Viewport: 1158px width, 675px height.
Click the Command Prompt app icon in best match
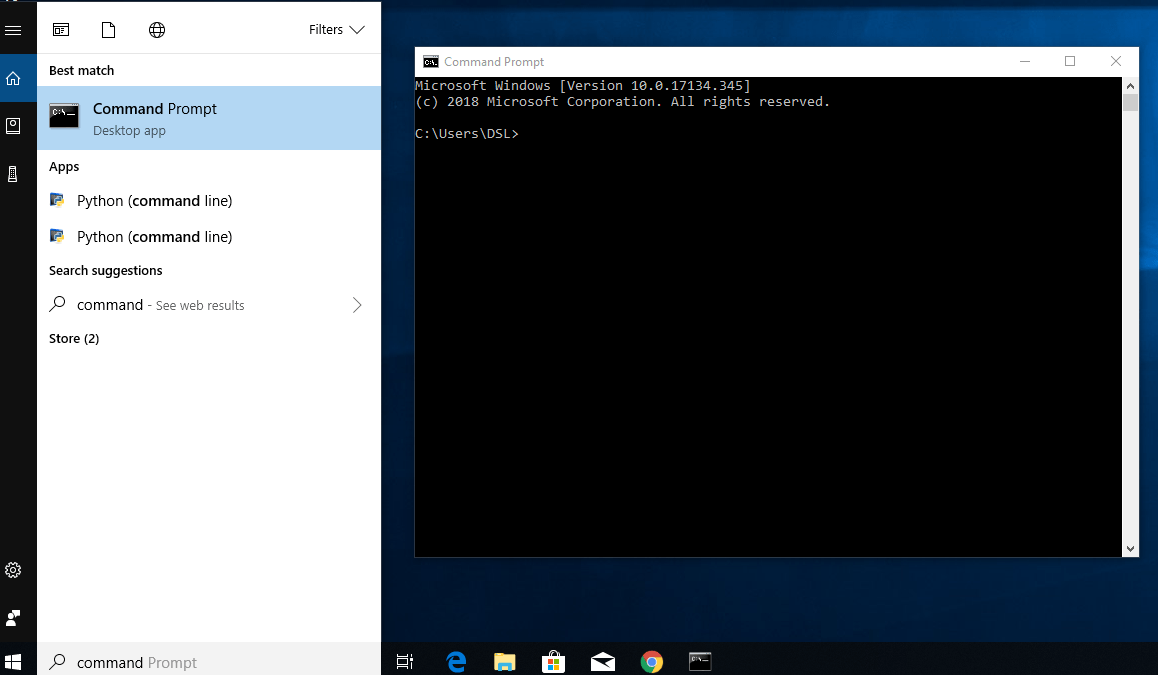64,116
